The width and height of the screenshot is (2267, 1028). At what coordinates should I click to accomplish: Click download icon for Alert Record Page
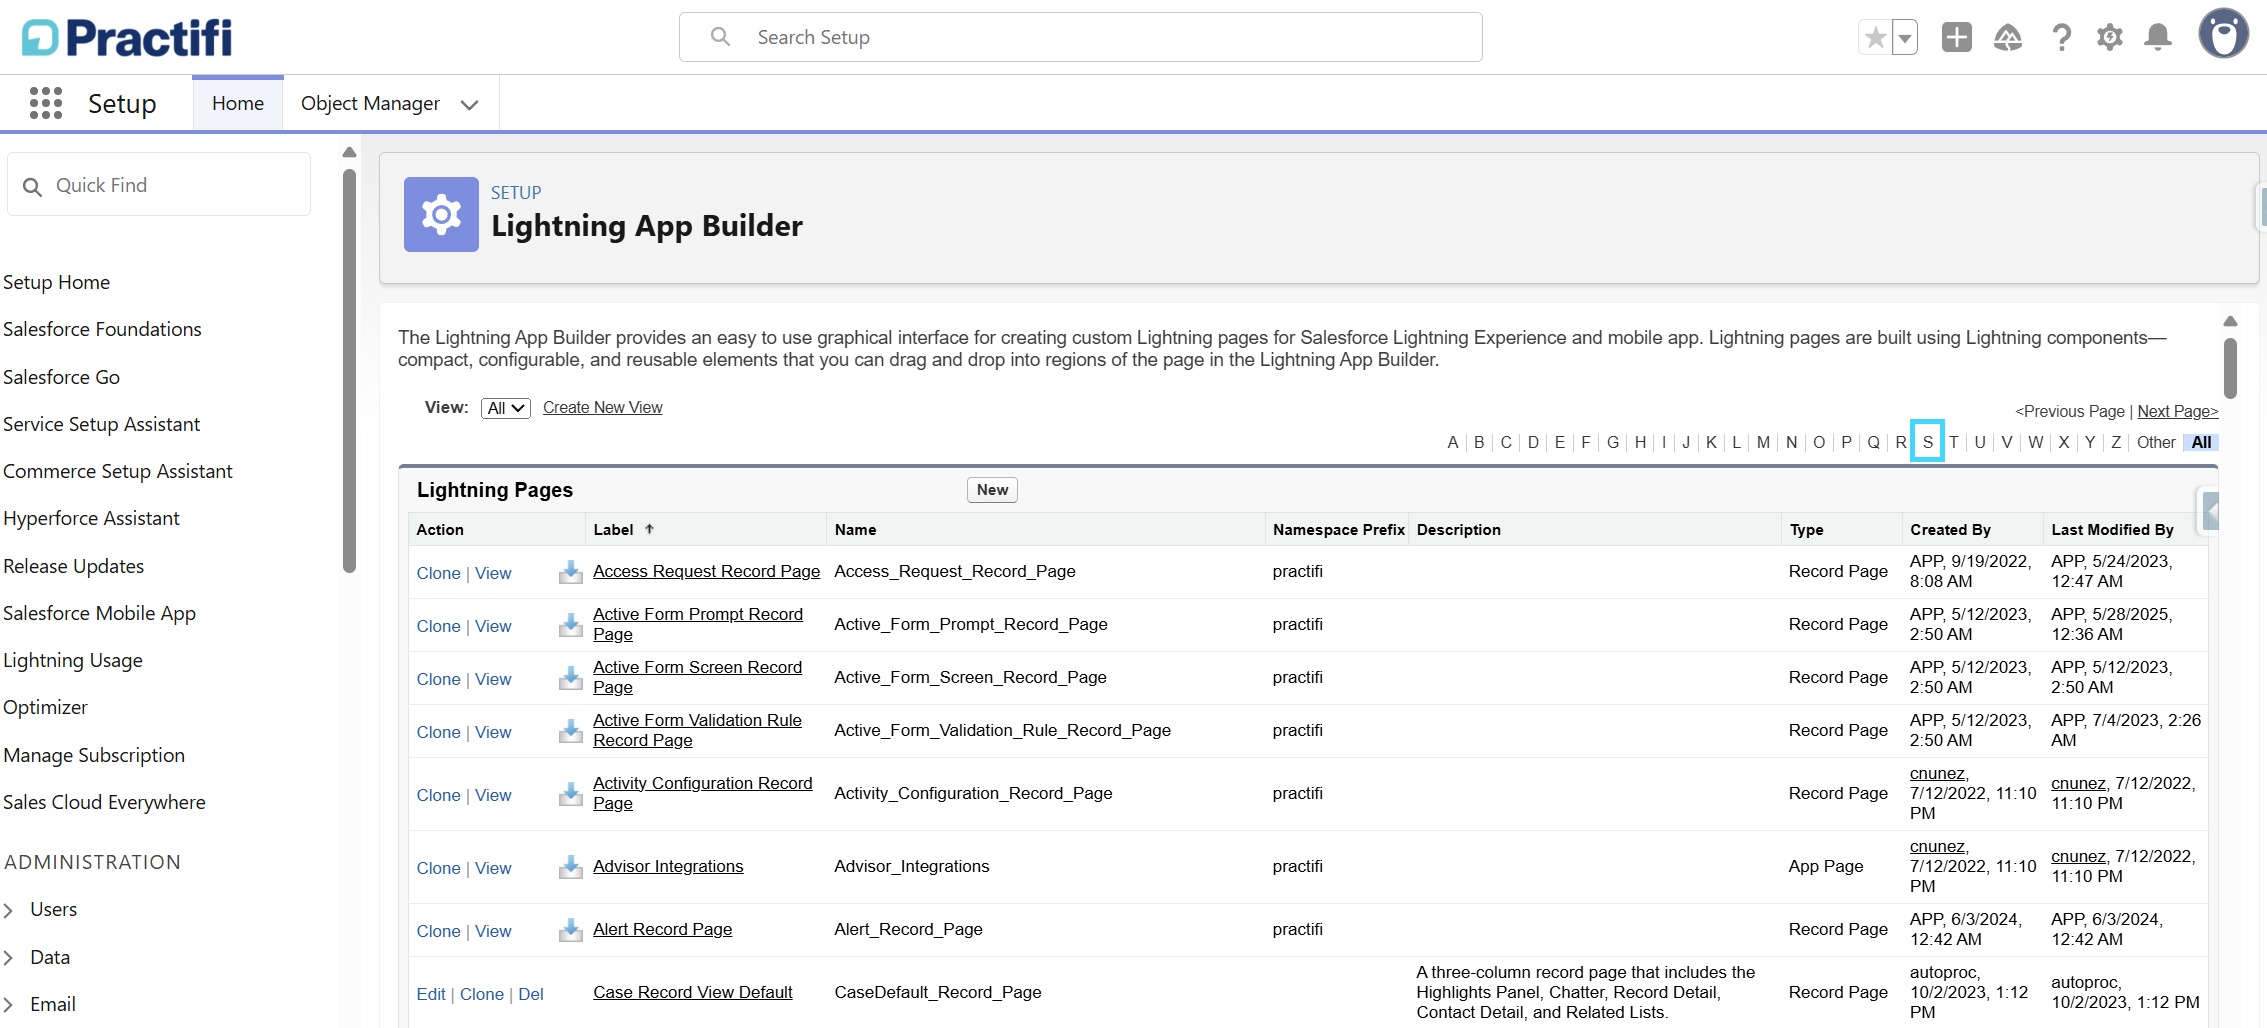[570, 930]
